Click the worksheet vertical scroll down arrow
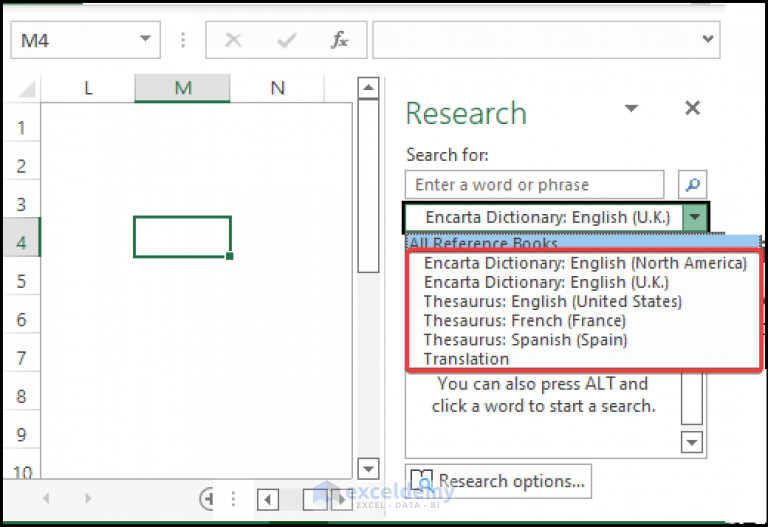The image size is (768, 527). [x=368, y=468]
